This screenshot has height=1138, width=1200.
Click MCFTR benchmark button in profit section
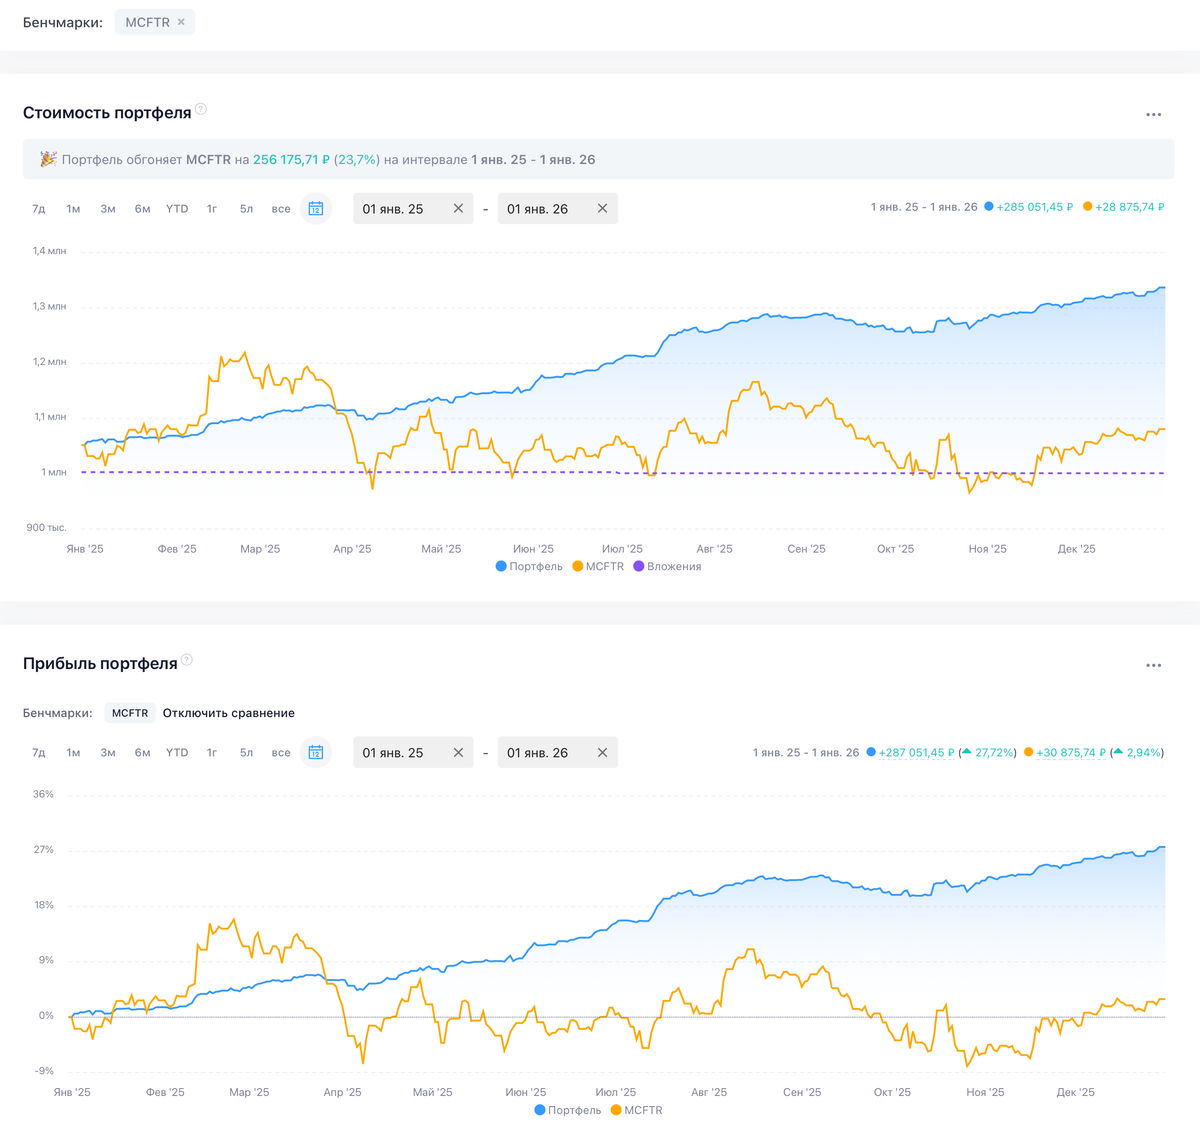point(130,714)
